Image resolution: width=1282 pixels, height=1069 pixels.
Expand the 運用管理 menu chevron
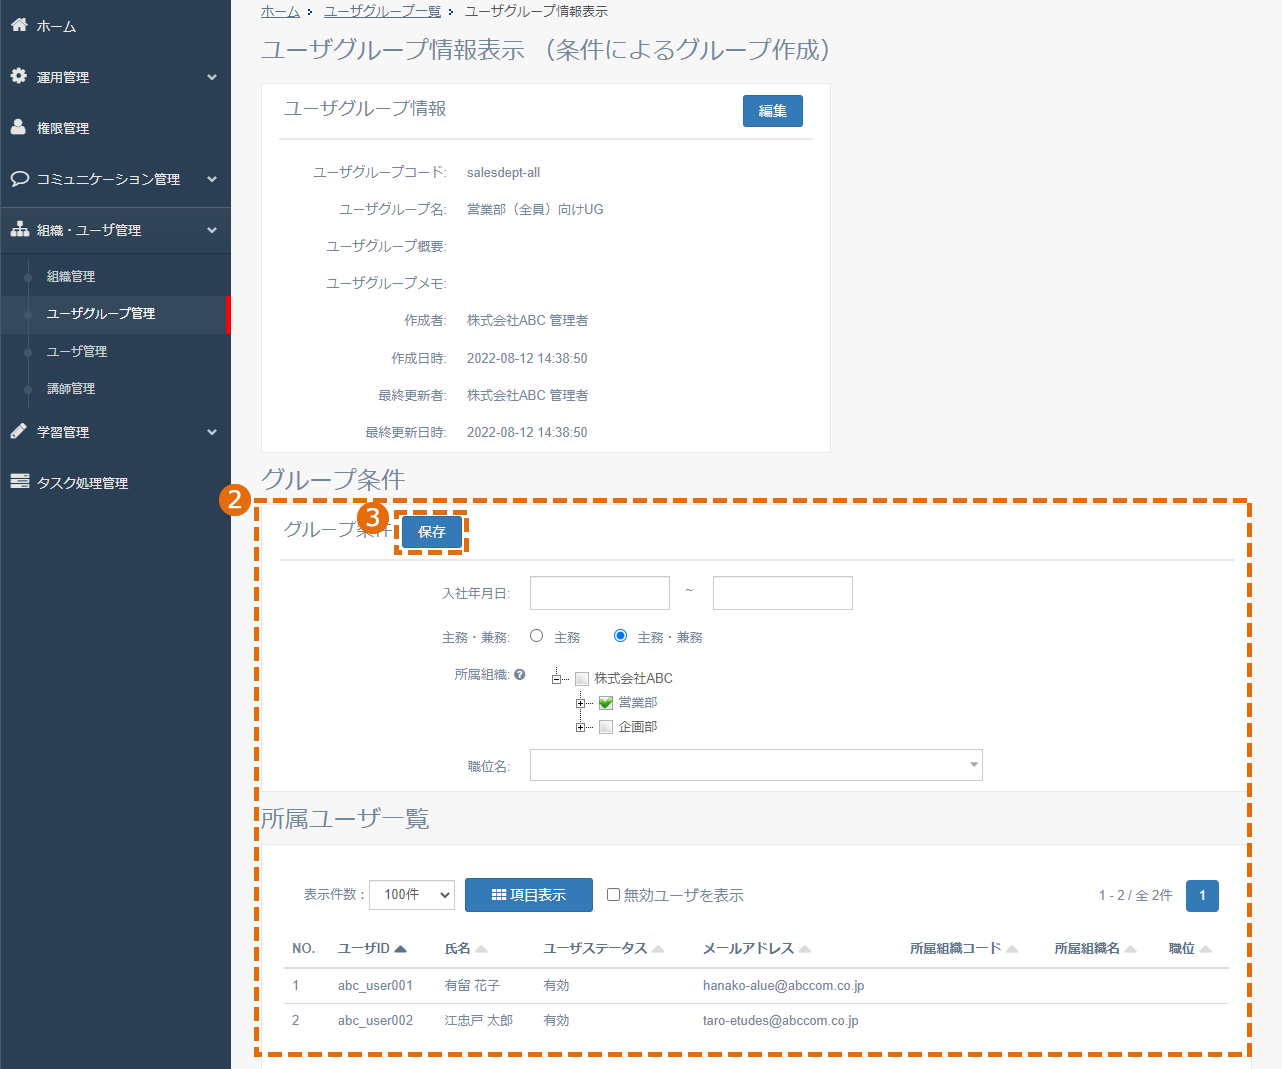pyautogui.click(x=212, y=77)
